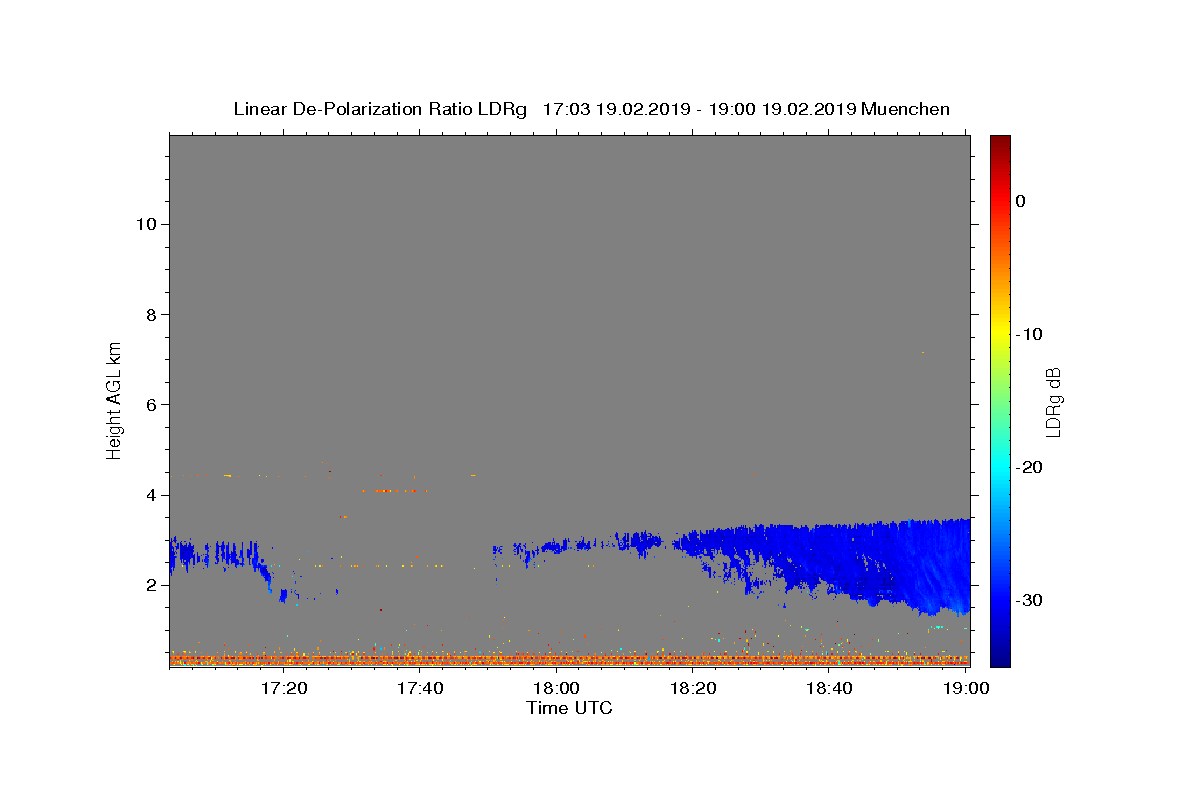Click the orange ground clutter band at plot bottom

[x=569, y=659]
